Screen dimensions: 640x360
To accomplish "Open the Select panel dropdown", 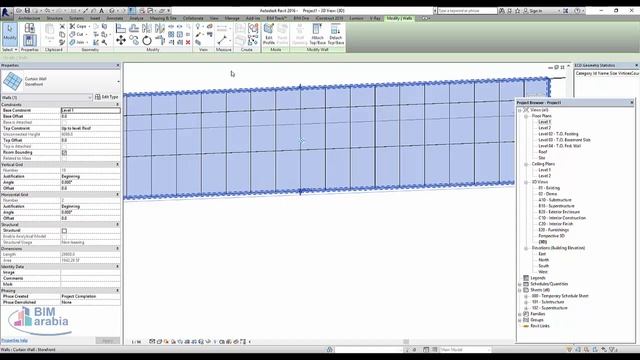I will [9, 49].
